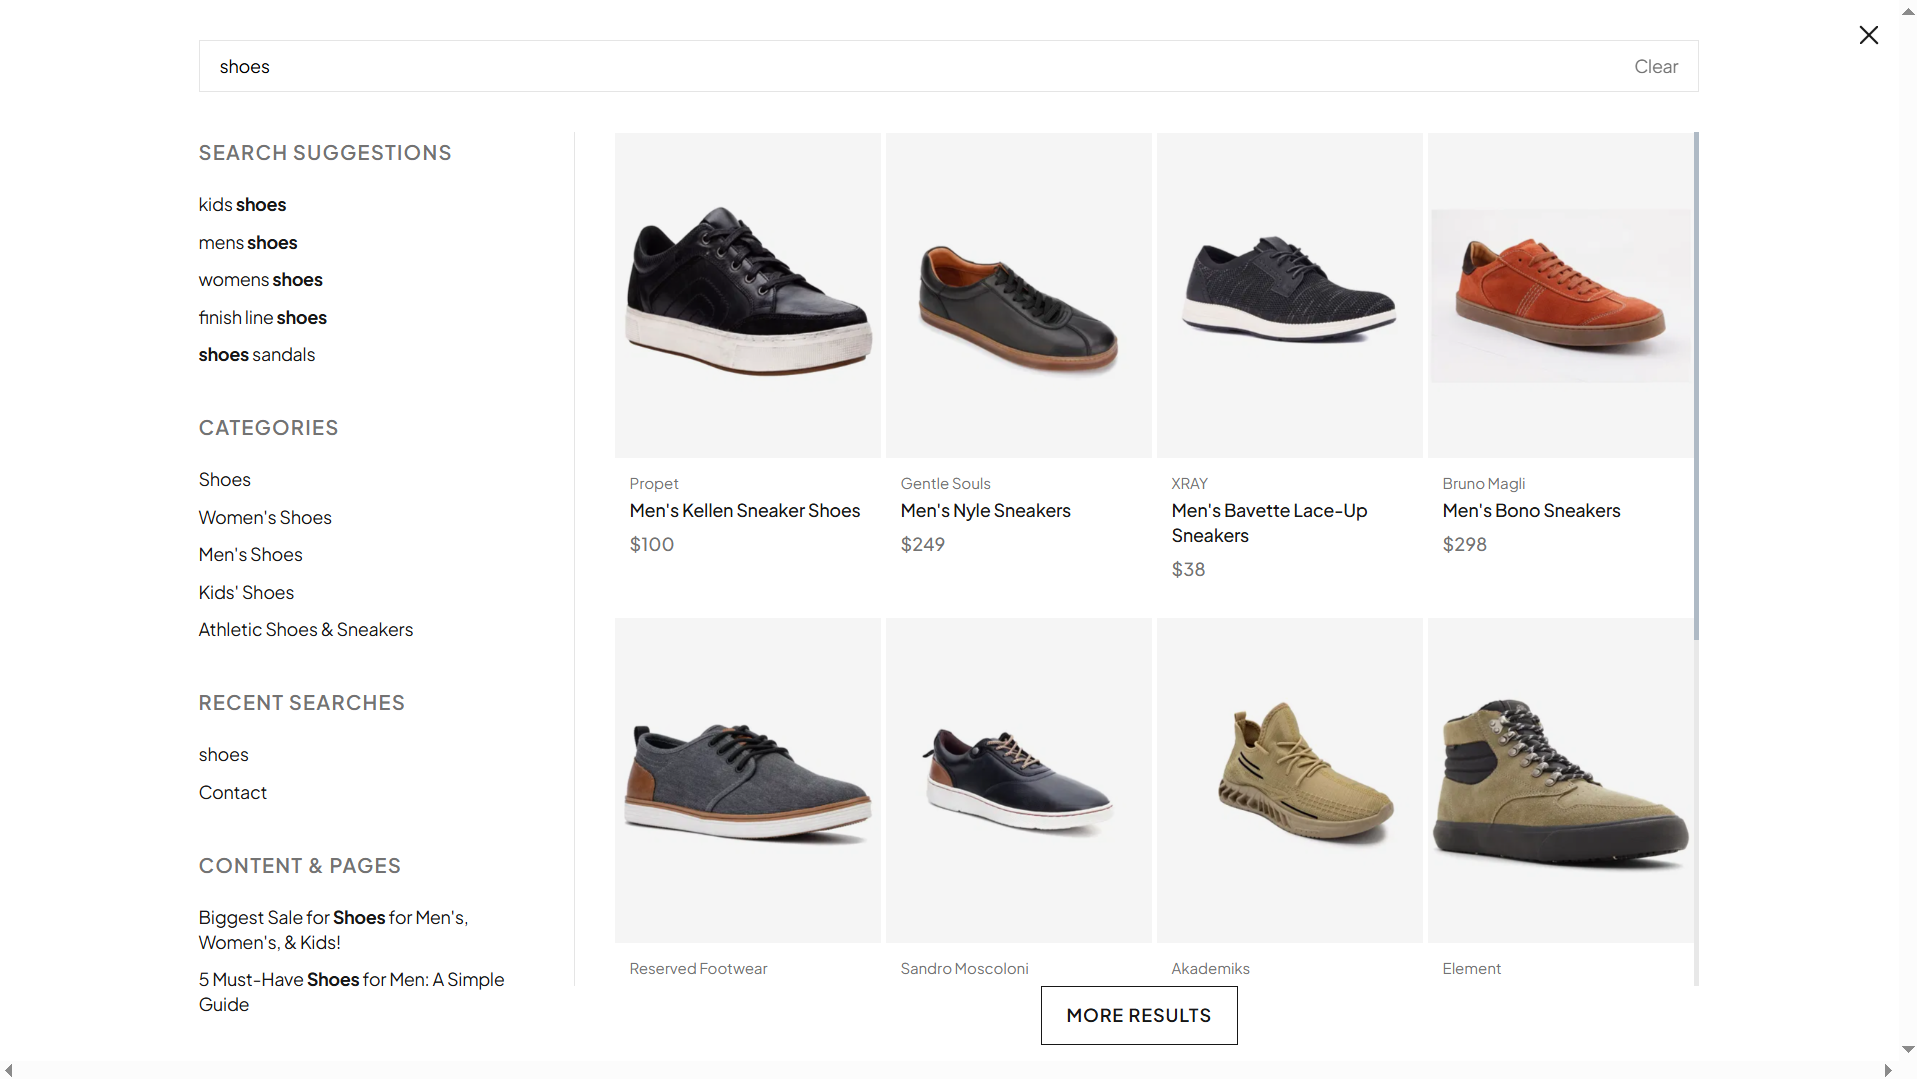This screenshot has height=1079, width=1917.
Task: Select 'shoes sandals' suggestion
Action: coord(256,354)
